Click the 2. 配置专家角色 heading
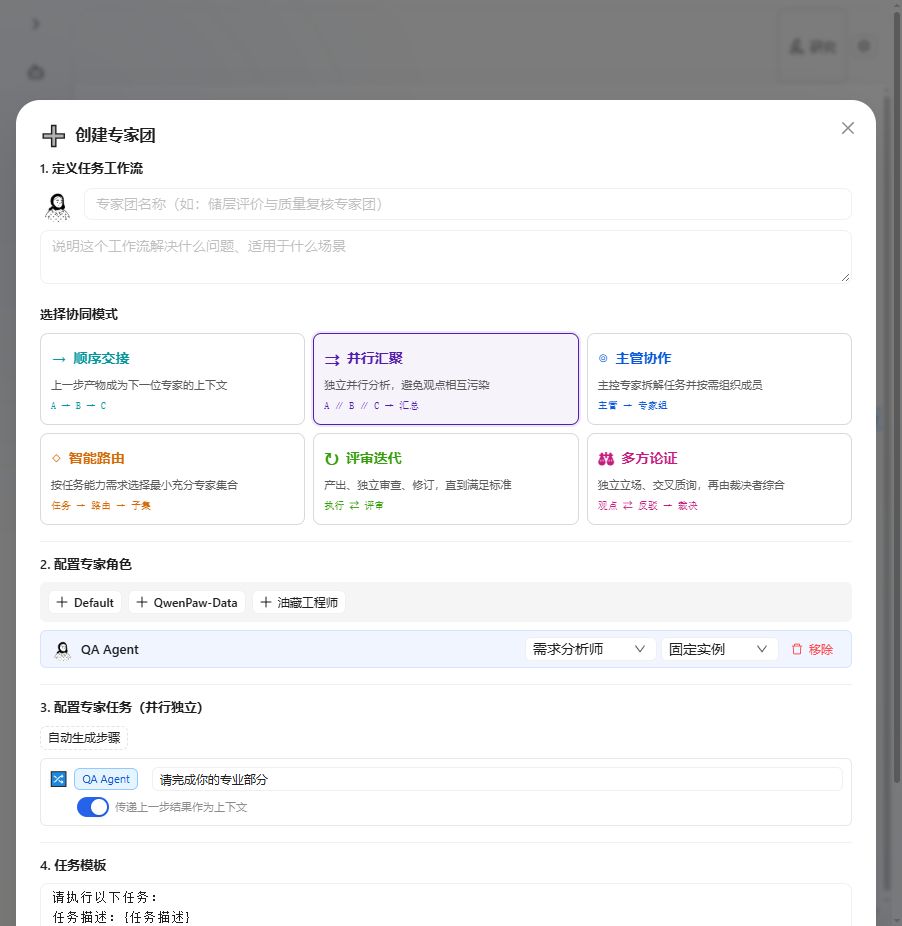This screenshot has height=926, width=902. tap(86, 564)
